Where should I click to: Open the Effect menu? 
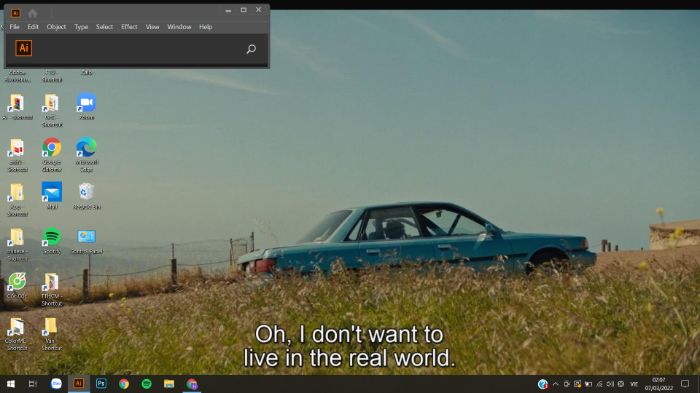(129, 27)
